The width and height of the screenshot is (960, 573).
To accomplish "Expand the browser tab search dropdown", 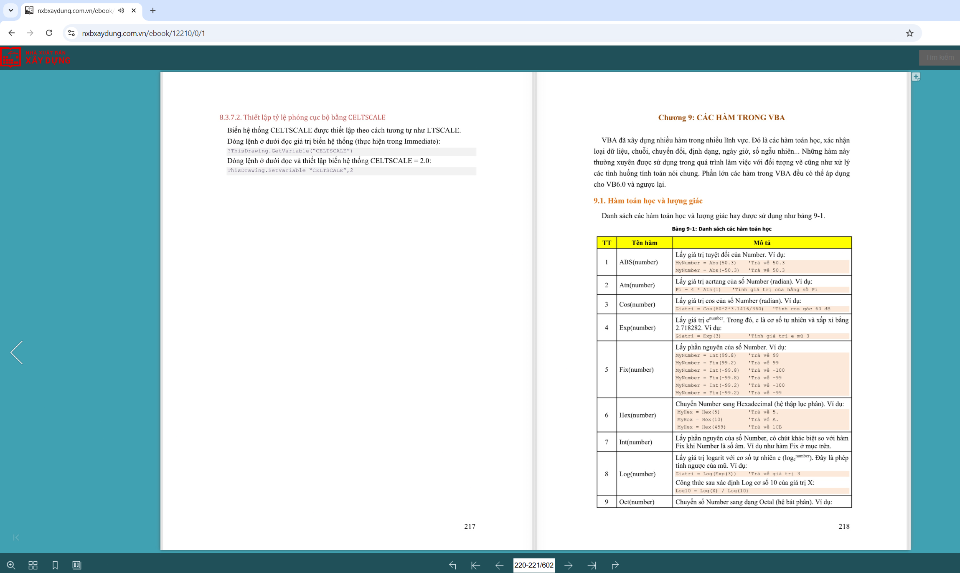I will click(x=11, y=10).
